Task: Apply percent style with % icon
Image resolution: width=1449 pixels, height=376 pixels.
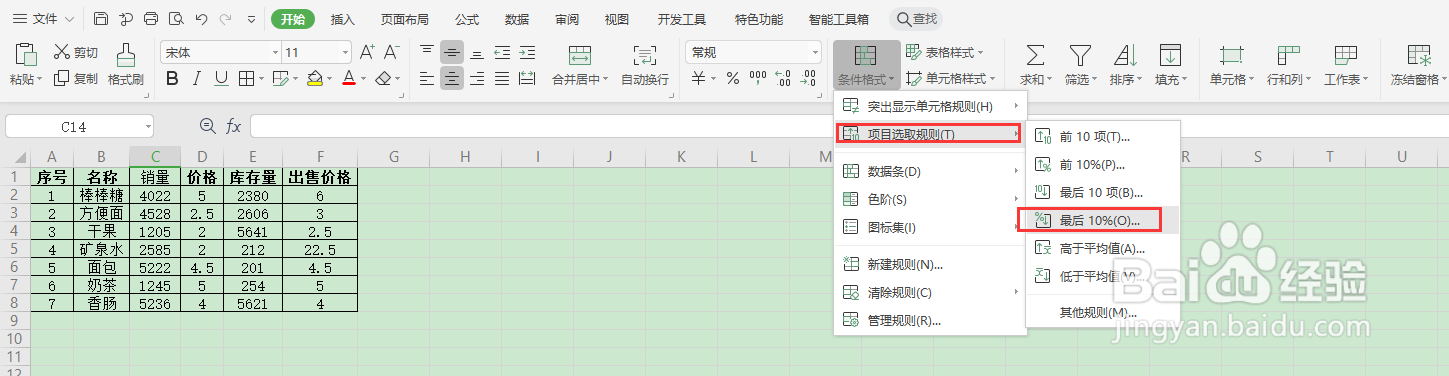Action: click(732, 78)
